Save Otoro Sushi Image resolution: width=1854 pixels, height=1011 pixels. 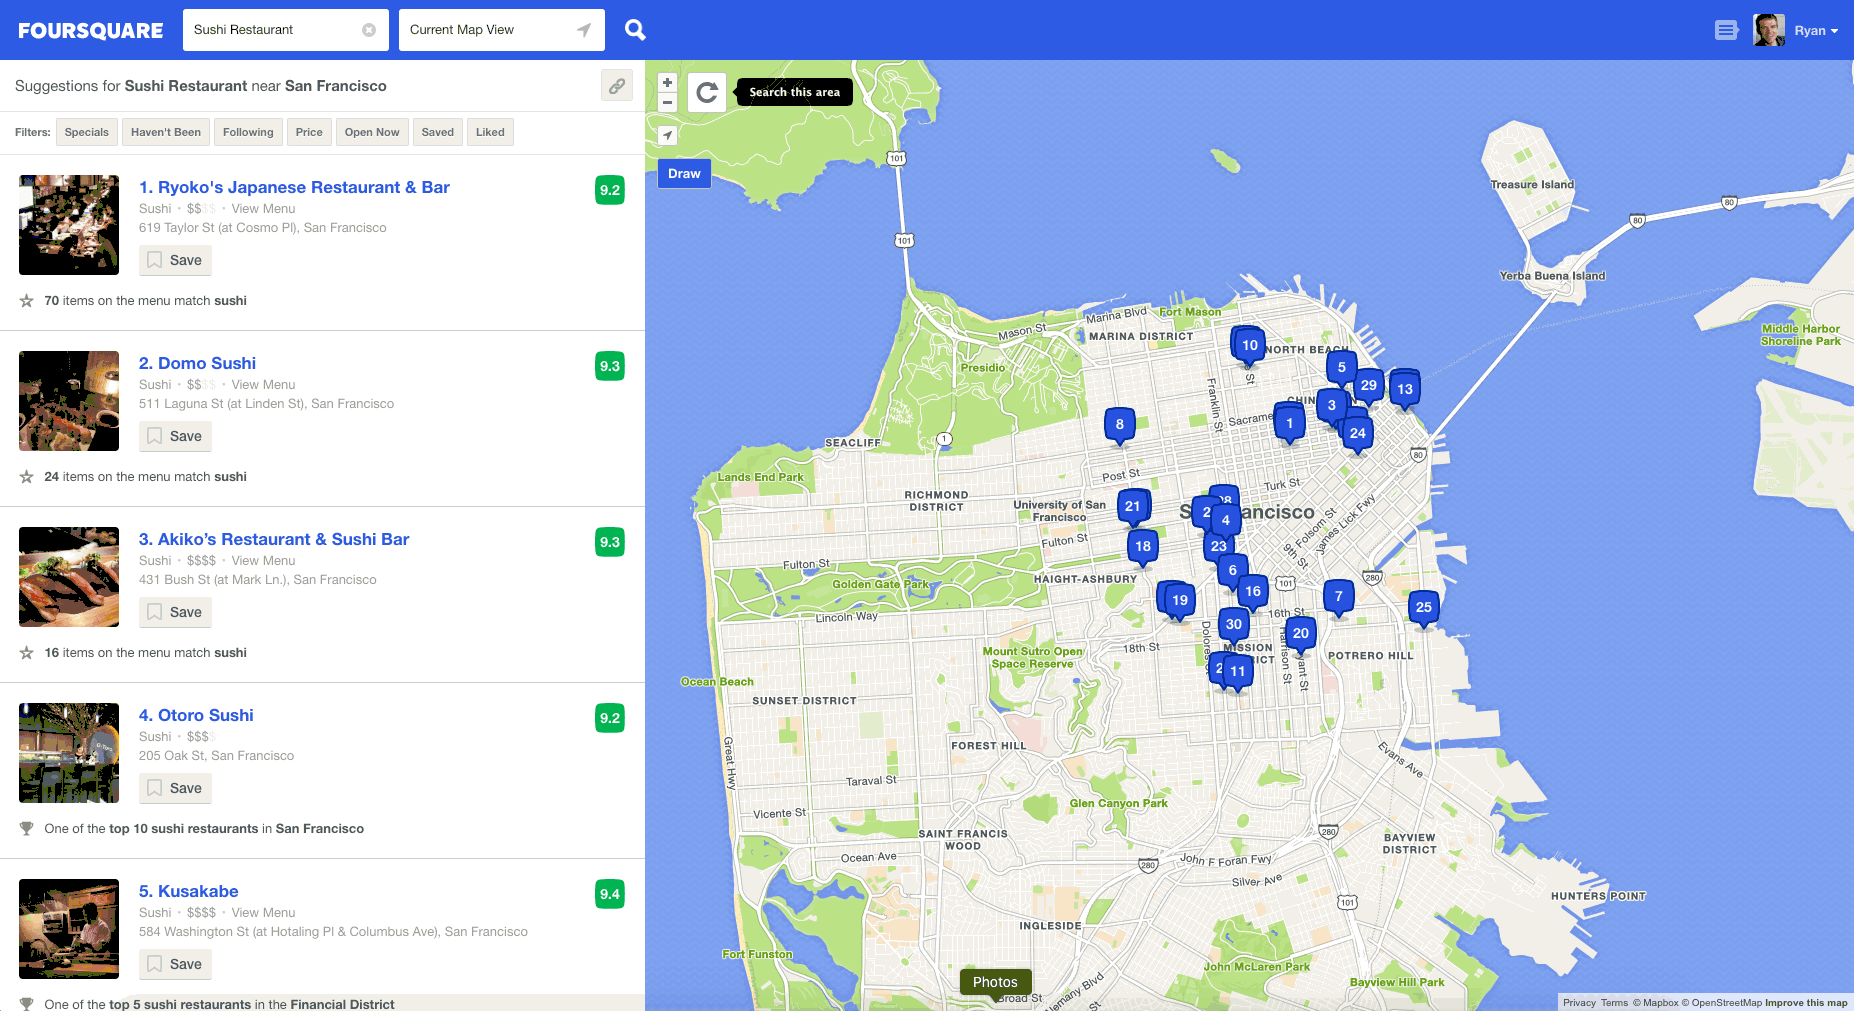point(175,788)
